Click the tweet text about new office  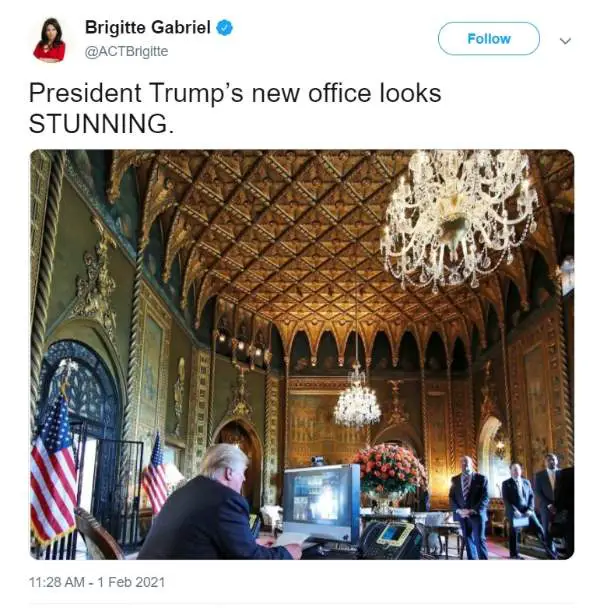coord(235,108)
